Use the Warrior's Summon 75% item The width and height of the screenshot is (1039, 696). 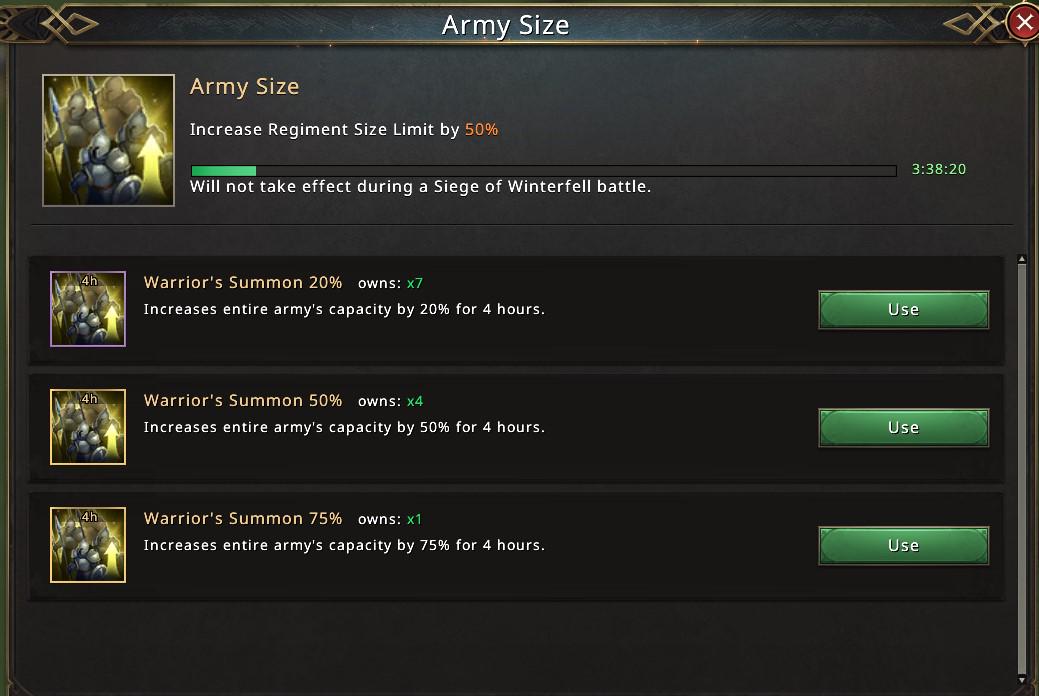(x=903, y=546)
